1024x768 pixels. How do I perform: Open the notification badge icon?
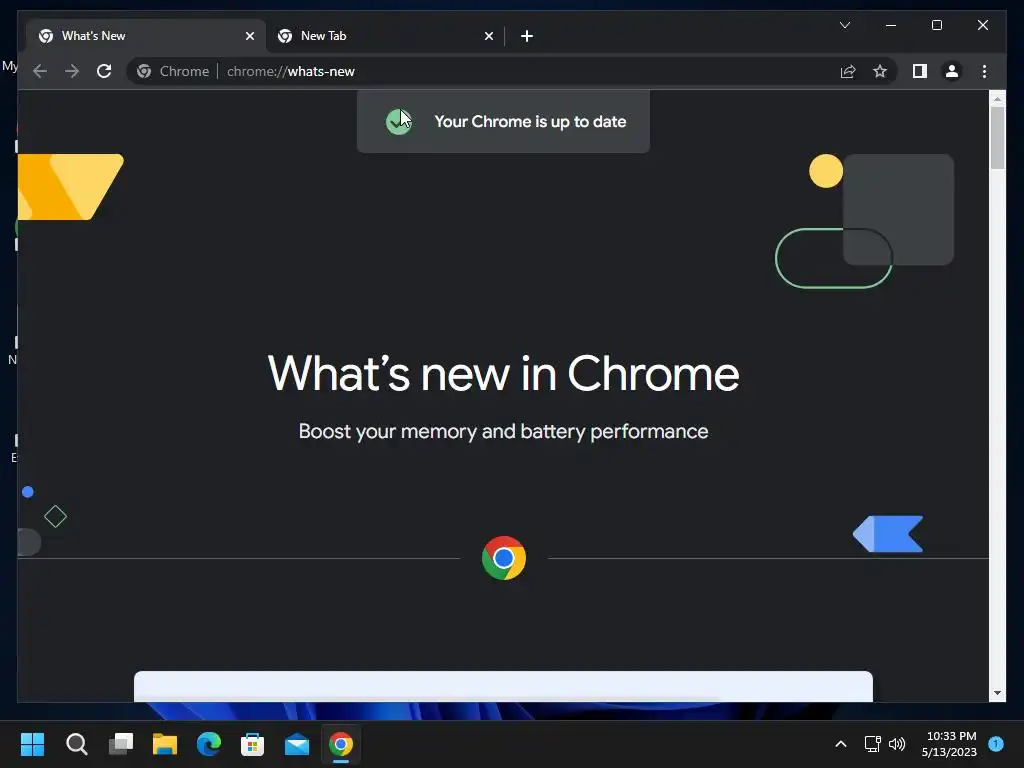pyautogui.click(x=996, y=744)
